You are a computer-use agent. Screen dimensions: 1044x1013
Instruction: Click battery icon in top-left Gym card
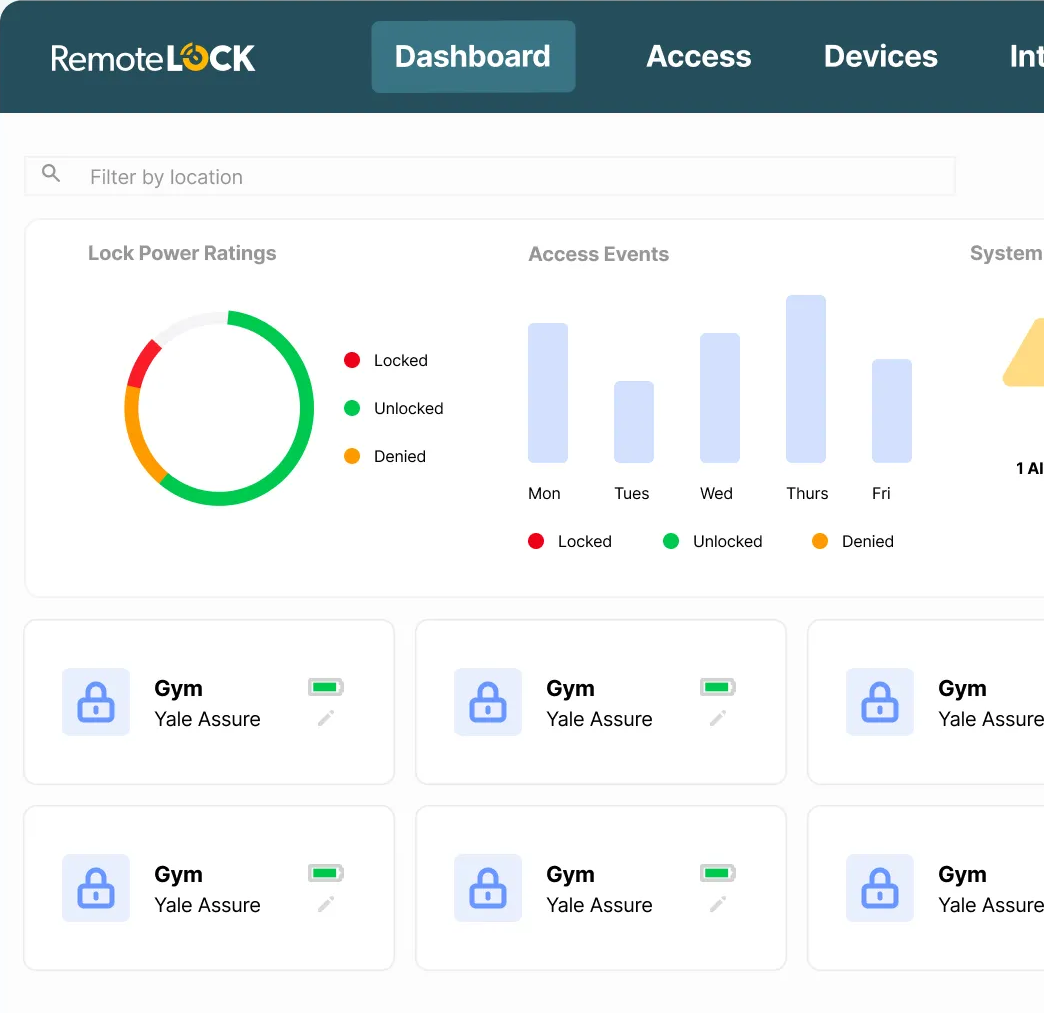[x=326, y=687]
